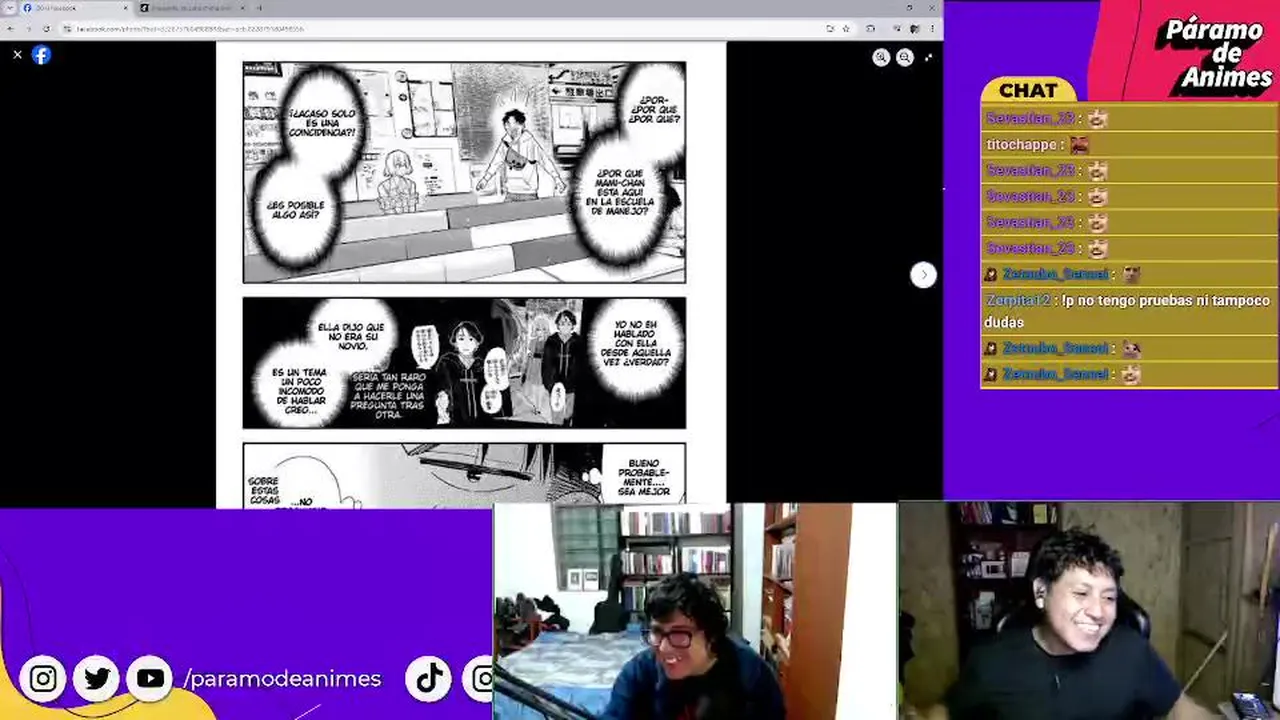Click the YouTube icon in the overlay
This screenshot has height=720, width=1280.
[x=150, y=679]
